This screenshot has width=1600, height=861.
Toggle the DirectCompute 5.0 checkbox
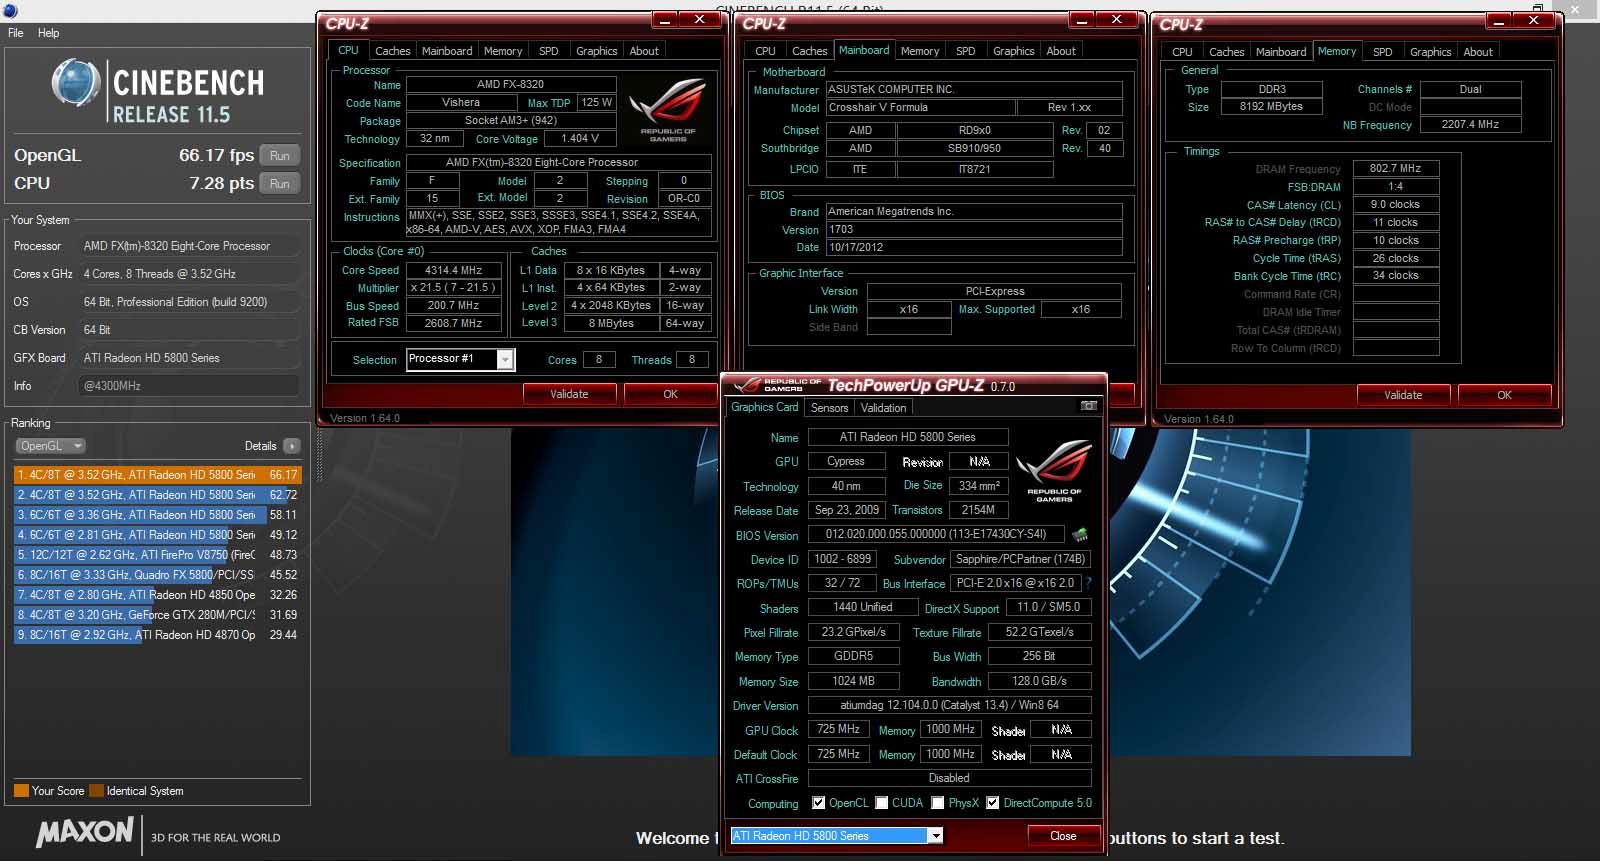[x=993, y=803]
